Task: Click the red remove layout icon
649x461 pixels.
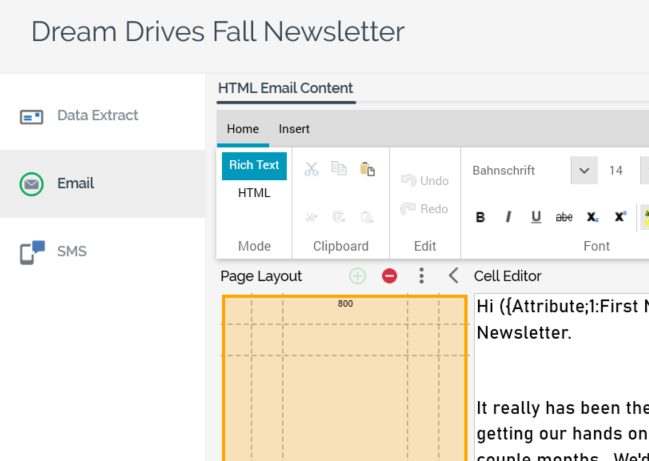Action: click(390, 276)
